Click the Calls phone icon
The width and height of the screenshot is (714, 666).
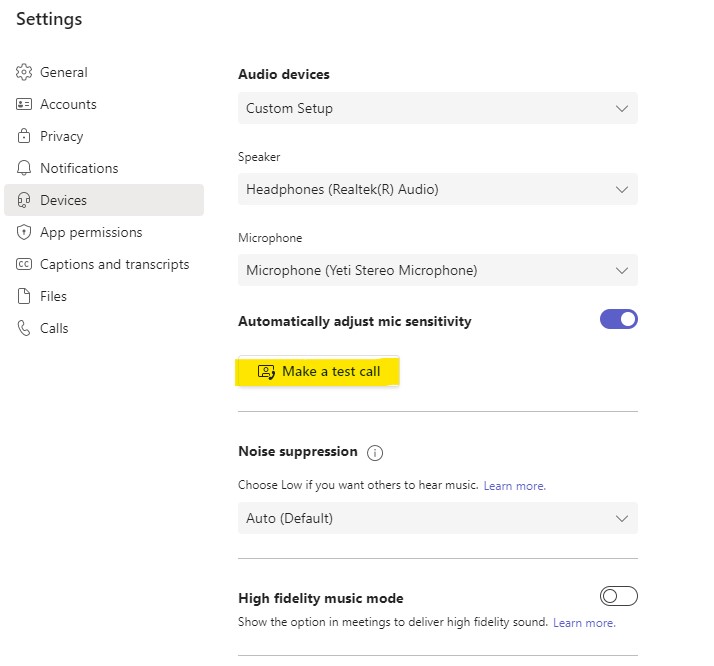(x=24, y=328)
